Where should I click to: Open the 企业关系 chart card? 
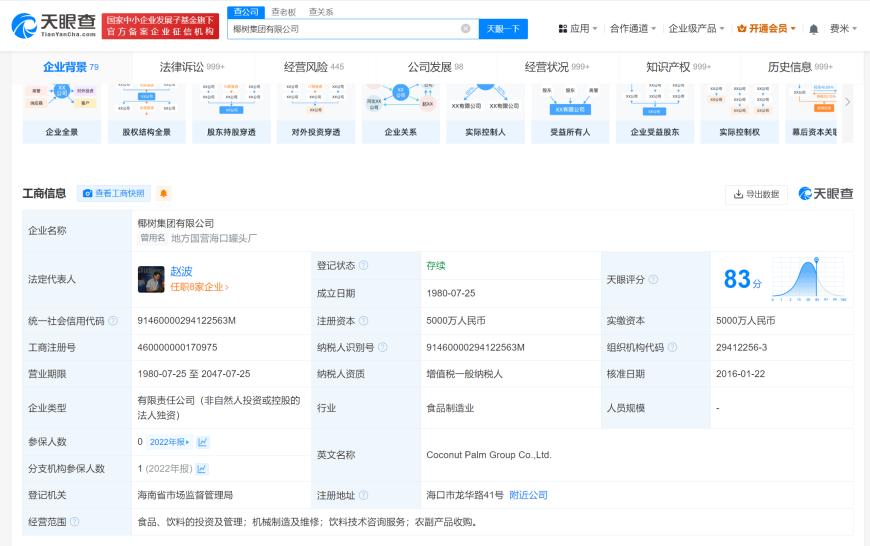(401, 114)
